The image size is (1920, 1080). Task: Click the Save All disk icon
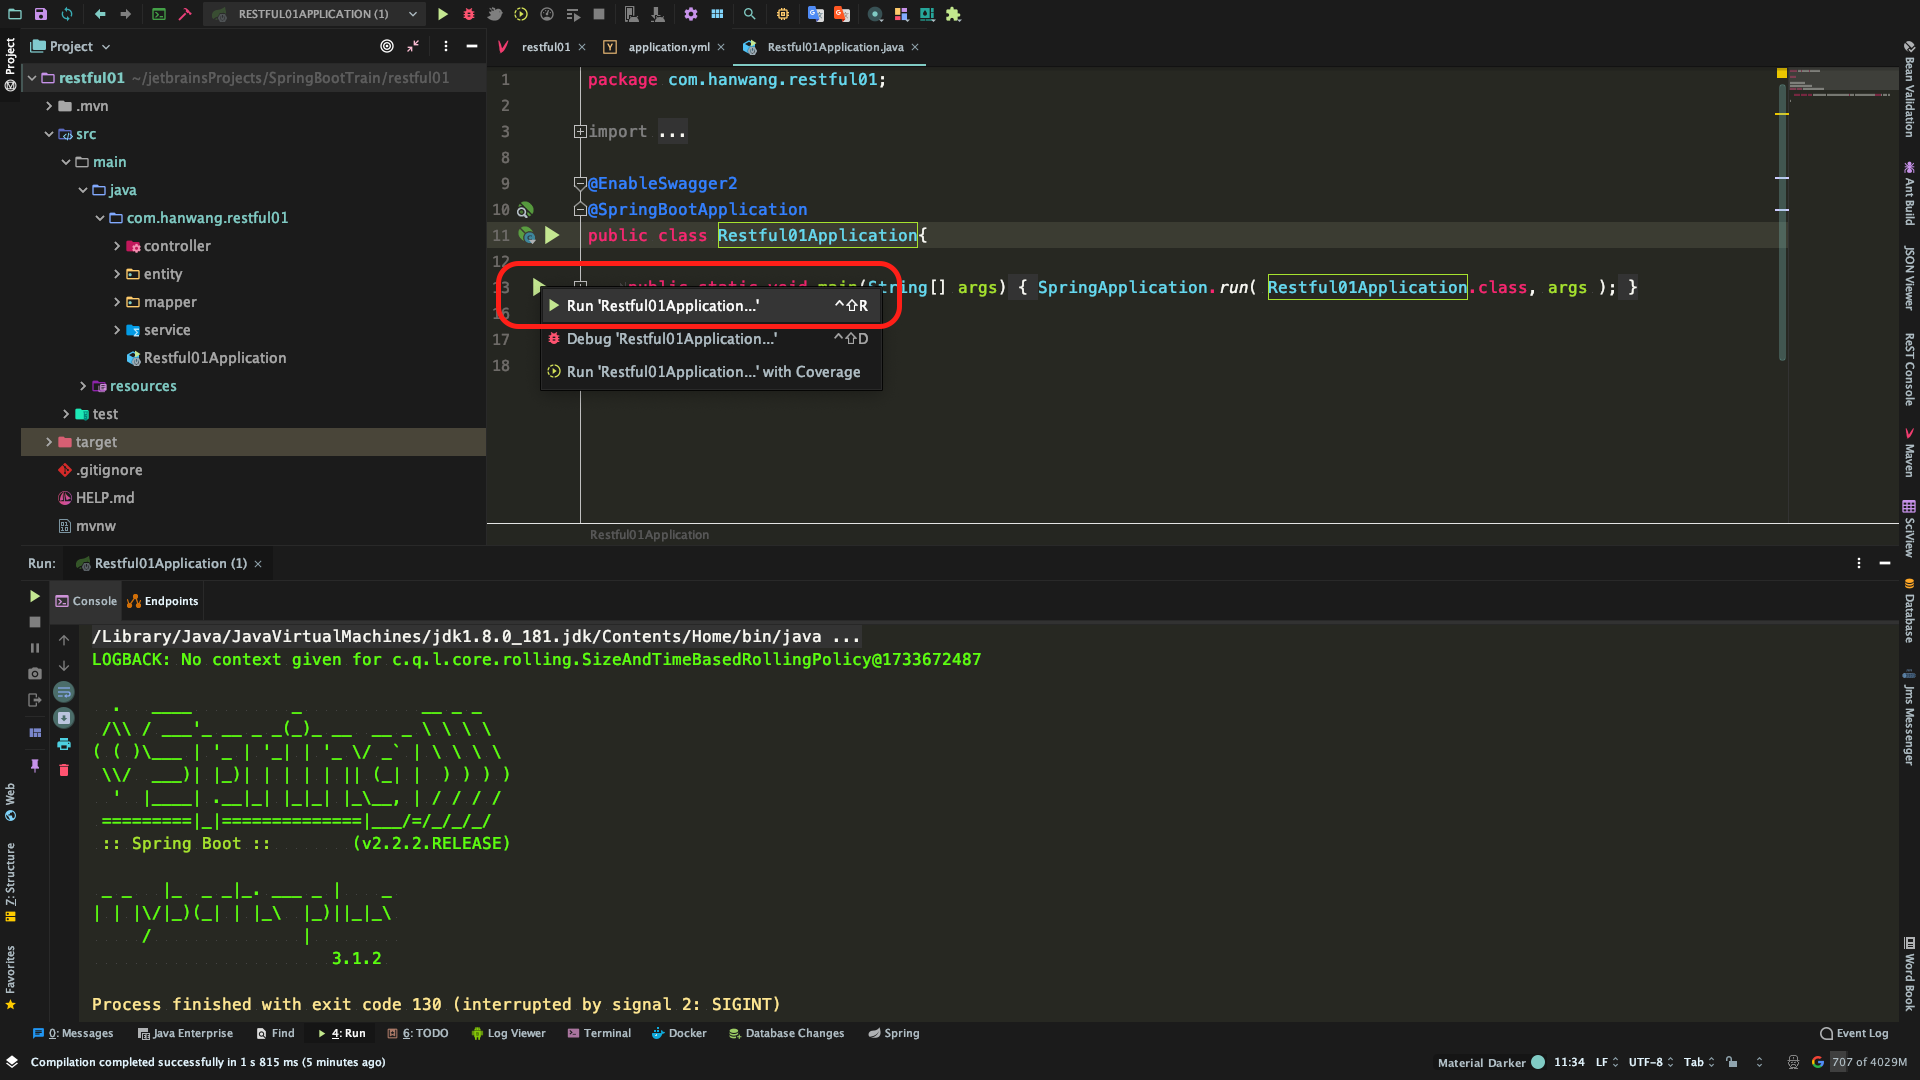[x=41, y=14]
